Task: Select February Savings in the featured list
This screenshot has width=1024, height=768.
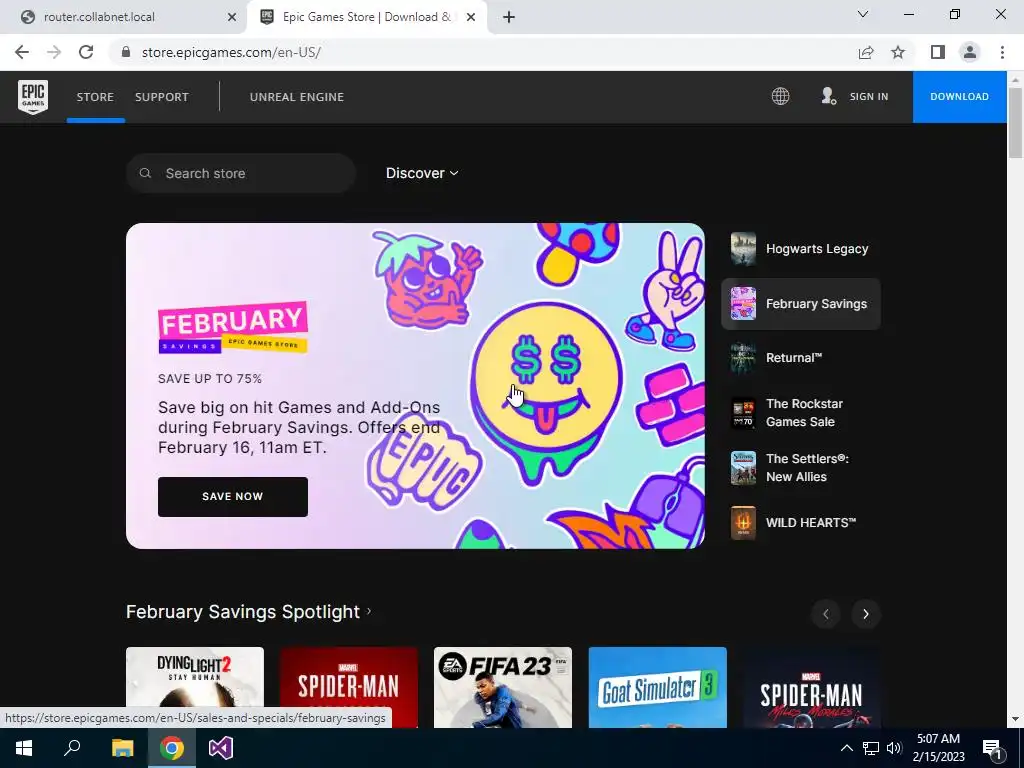Action: [x=801, y=304]
